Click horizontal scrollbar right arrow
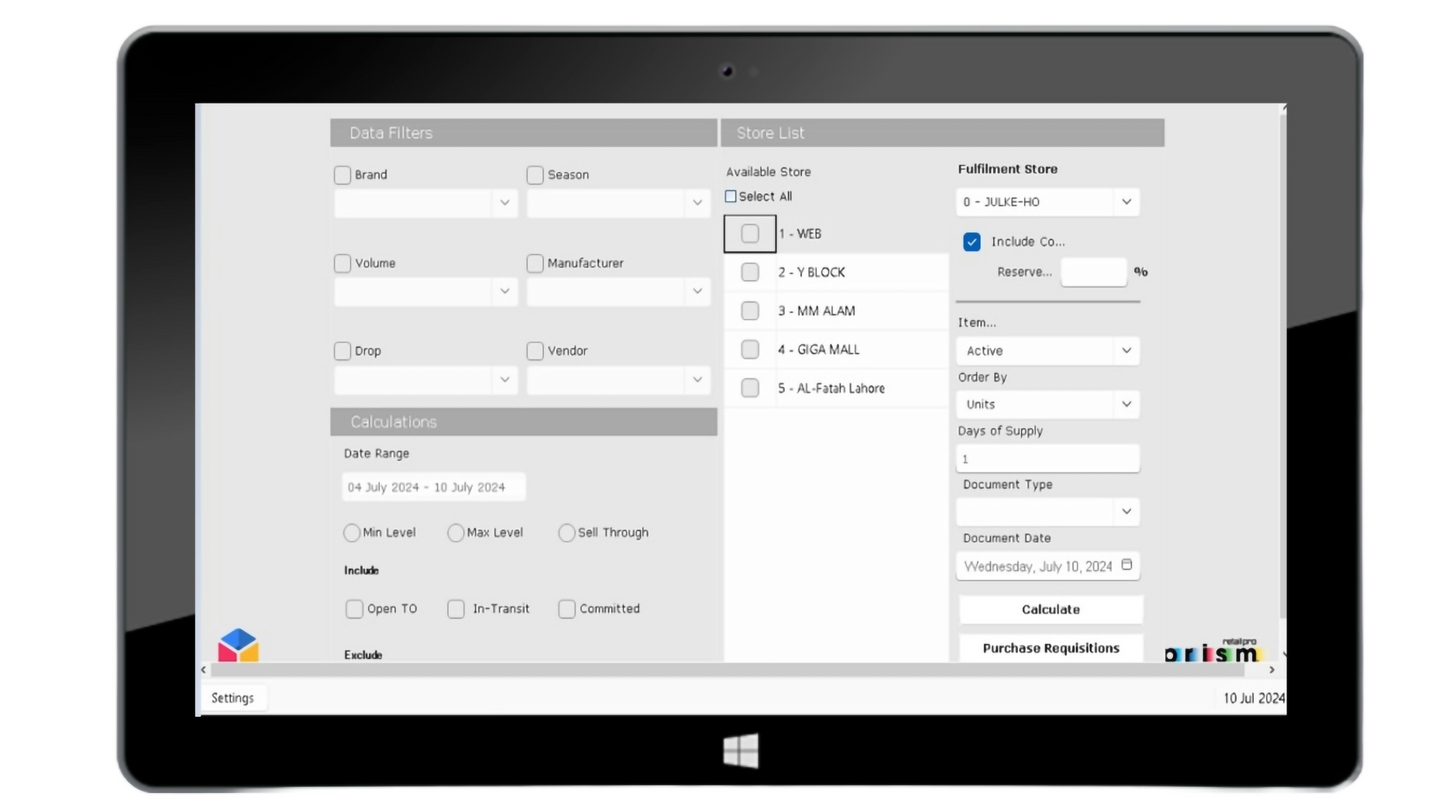 click(x=1271, y=670)
